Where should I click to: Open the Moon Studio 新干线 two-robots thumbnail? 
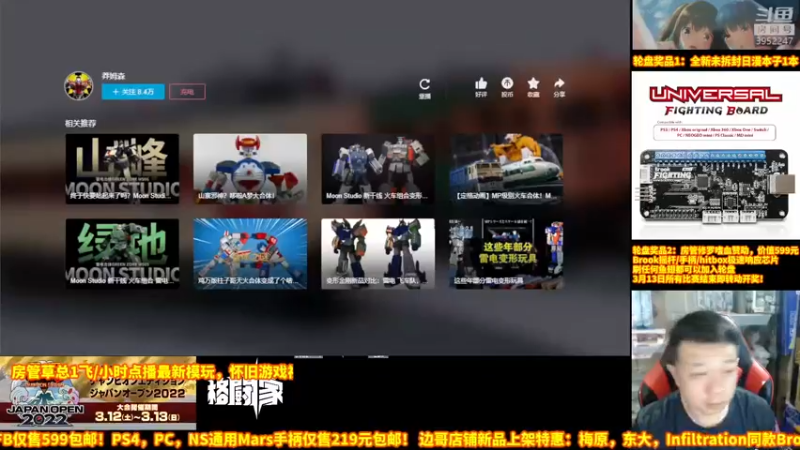tap(378, 169)
